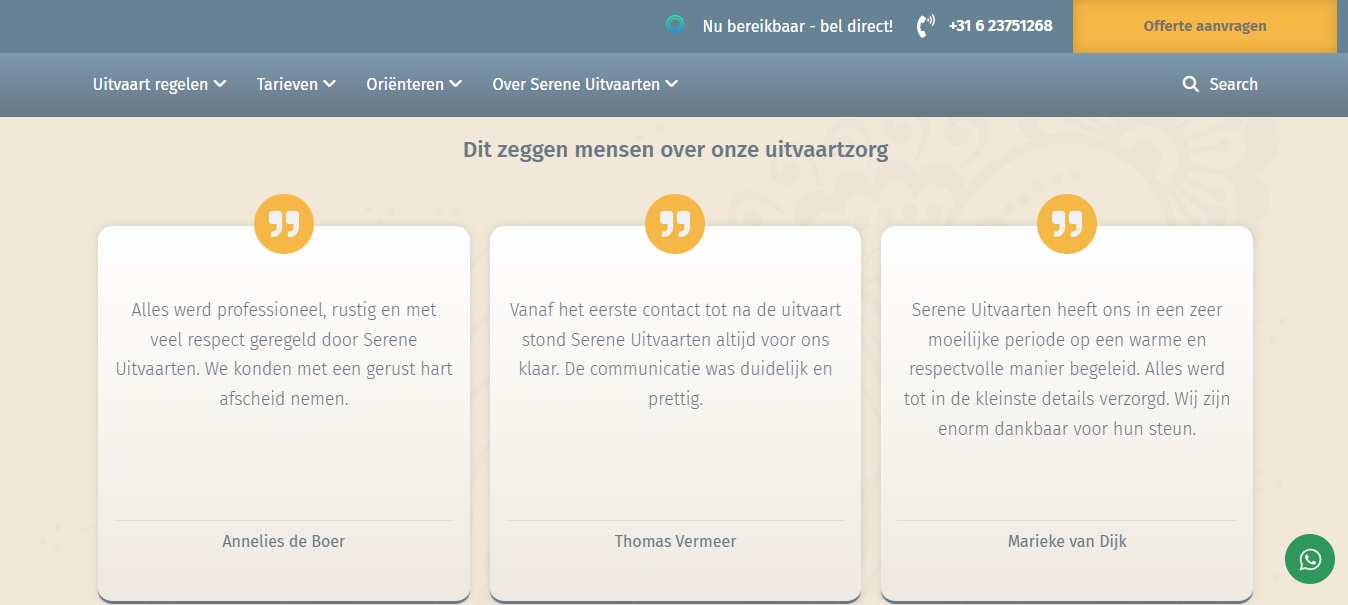Click quote icon above Marieke van Dijk review
The width and height of the screenshot is (1348, 605).
(1066, 224)
